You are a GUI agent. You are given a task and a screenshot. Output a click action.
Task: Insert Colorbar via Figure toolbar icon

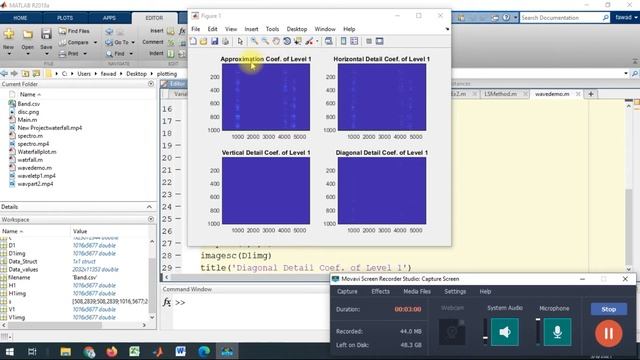click(343, 41)
